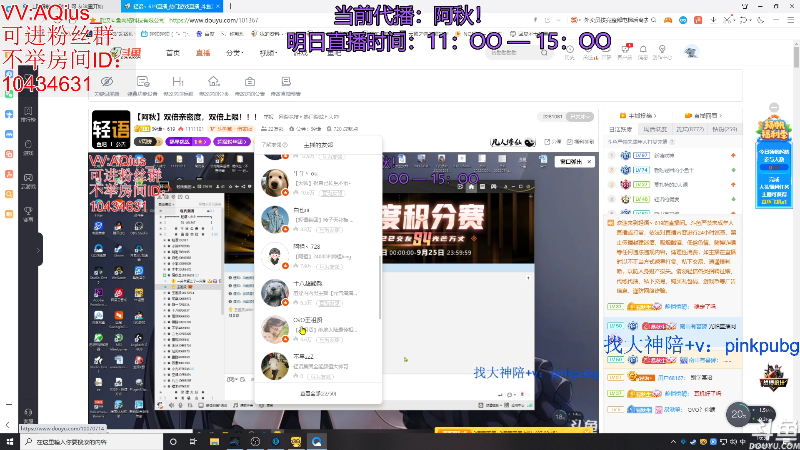Select the fourth ranking tab at panel edge

click(x=724, y=129)
